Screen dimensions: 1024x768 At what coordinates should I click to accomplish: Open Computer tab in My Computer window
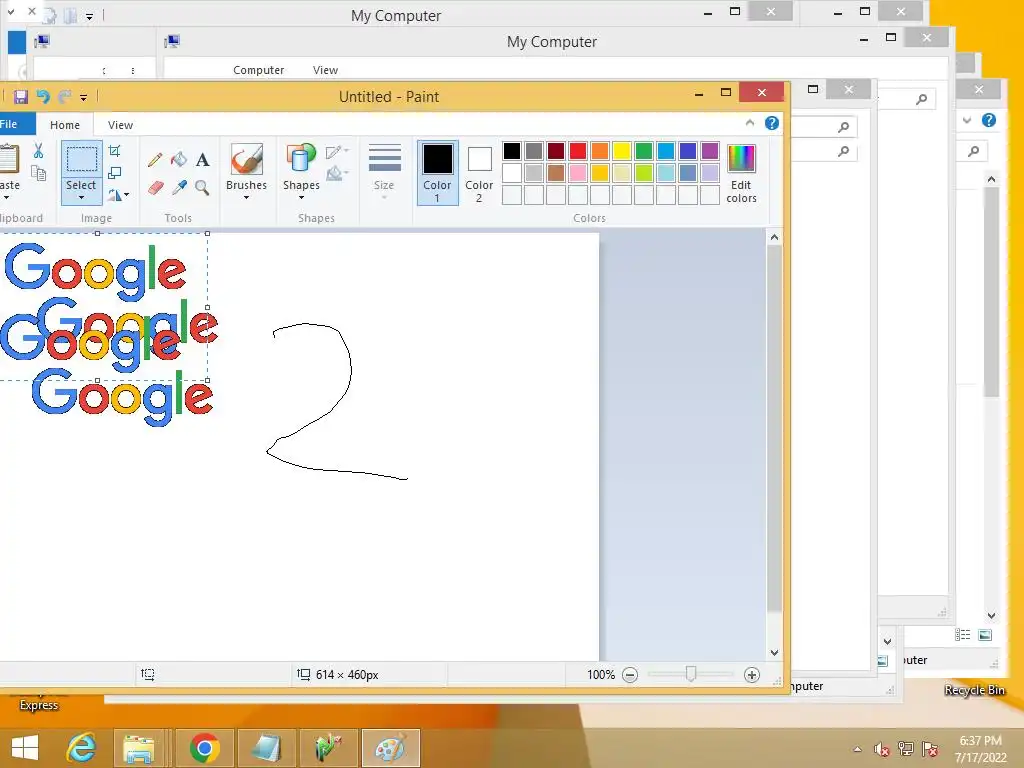tap(259, 70)
